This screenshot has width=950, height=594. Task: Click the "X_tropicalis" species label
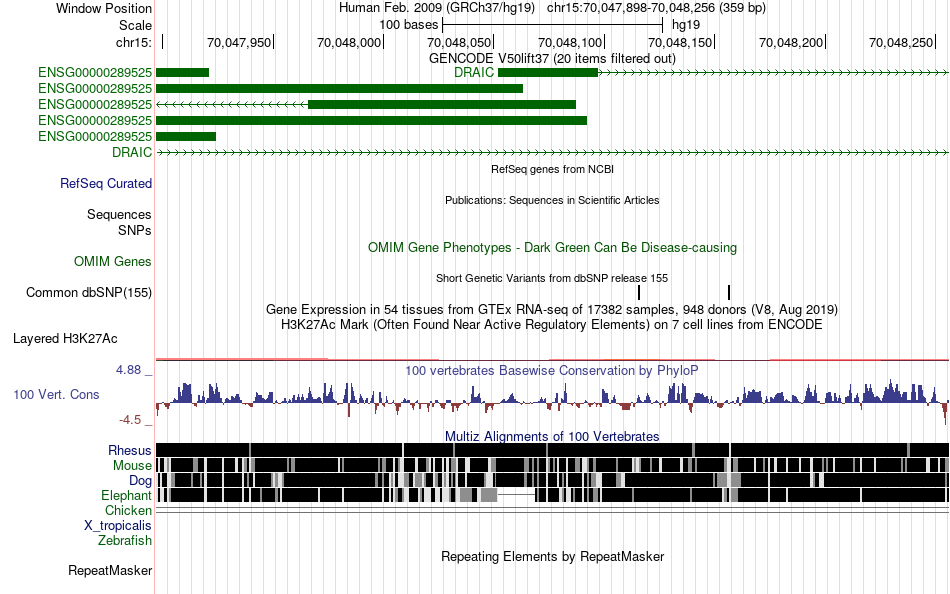(118, 526)
